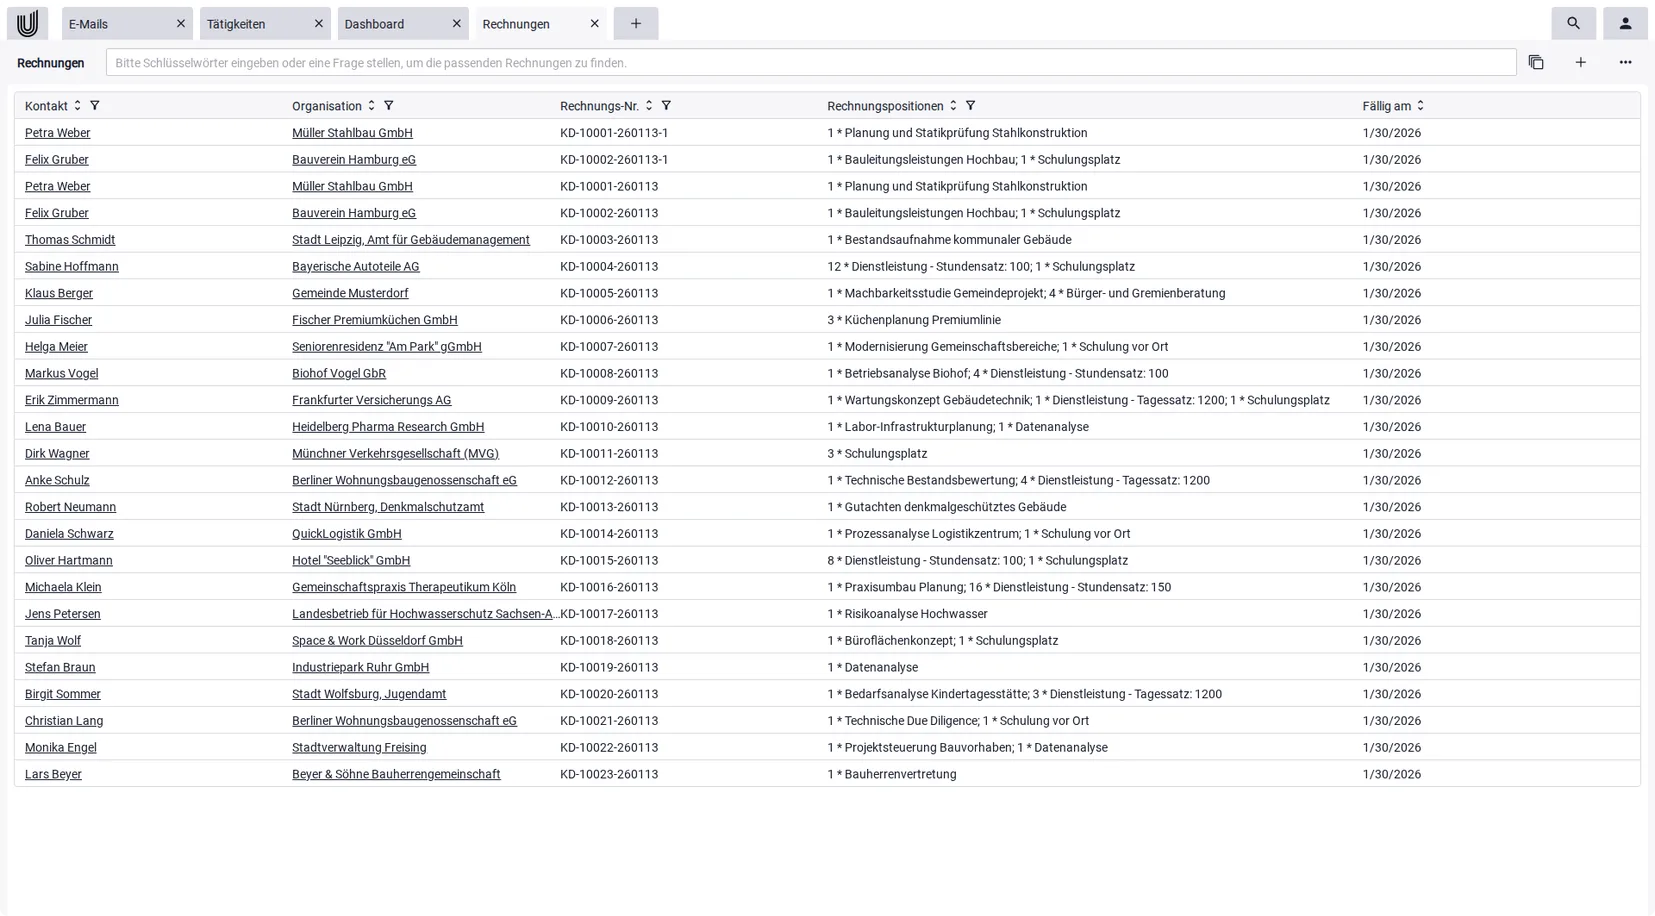The image size is (1655, 916).
Task: Open the more options ellipsis menu
Action: 1625,62
